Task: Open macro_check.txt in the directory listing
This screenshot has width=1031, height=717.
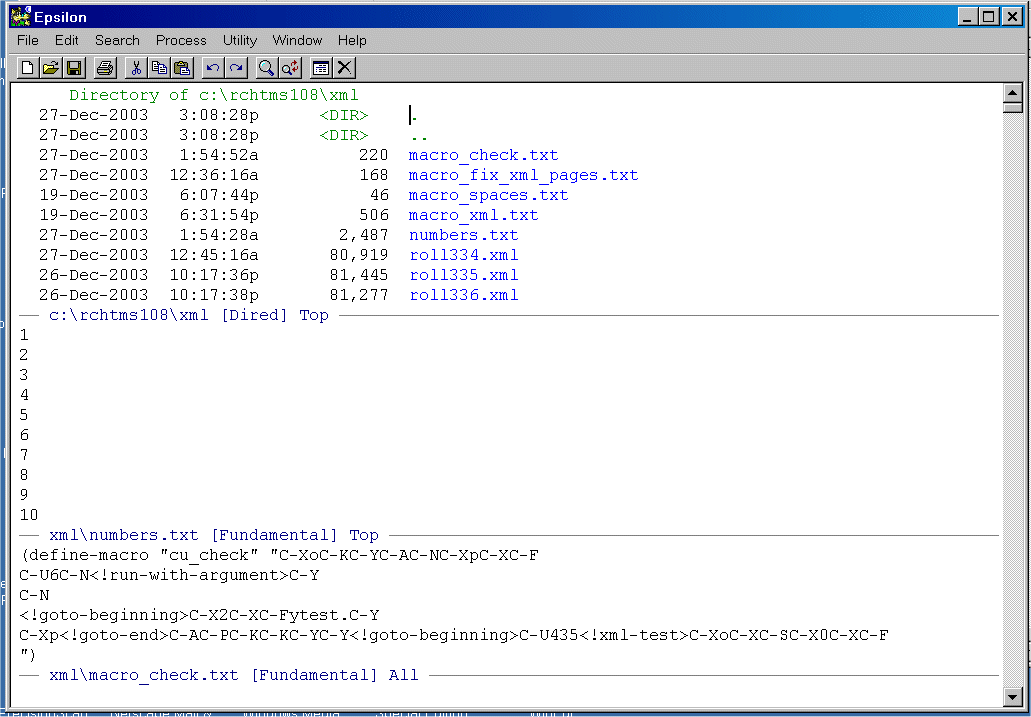Action: pyautogui.click(x=483, y=155)
